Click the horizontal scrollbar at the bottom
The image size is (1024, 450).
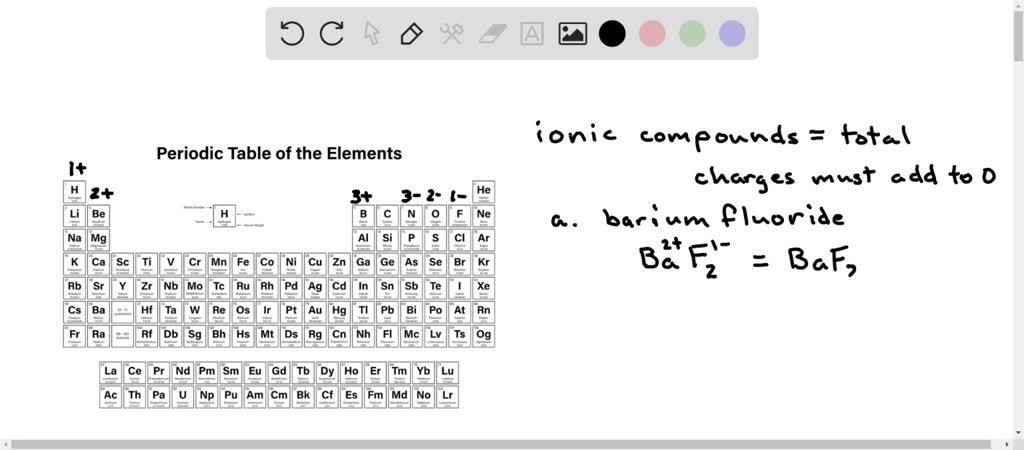[512, 443]
